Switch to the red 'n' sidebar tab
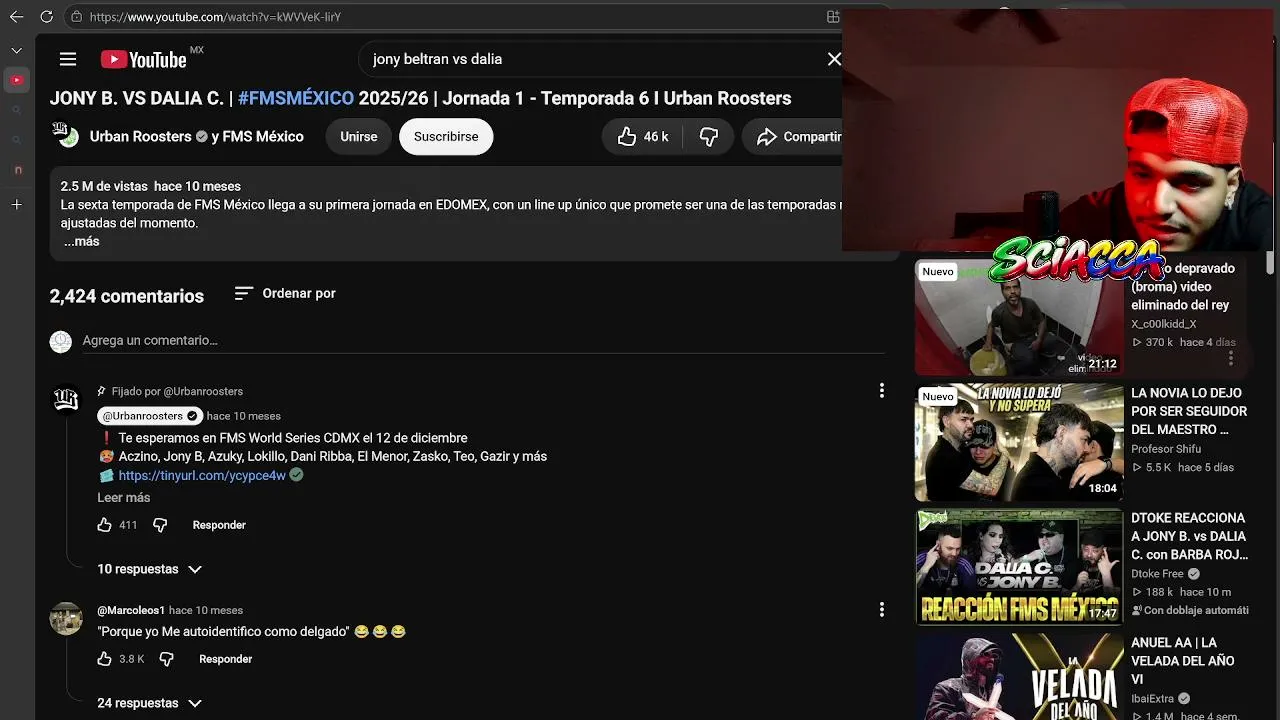Image resolution: width=1280 pixels, height=720 pixels. (x=17, y=170)
